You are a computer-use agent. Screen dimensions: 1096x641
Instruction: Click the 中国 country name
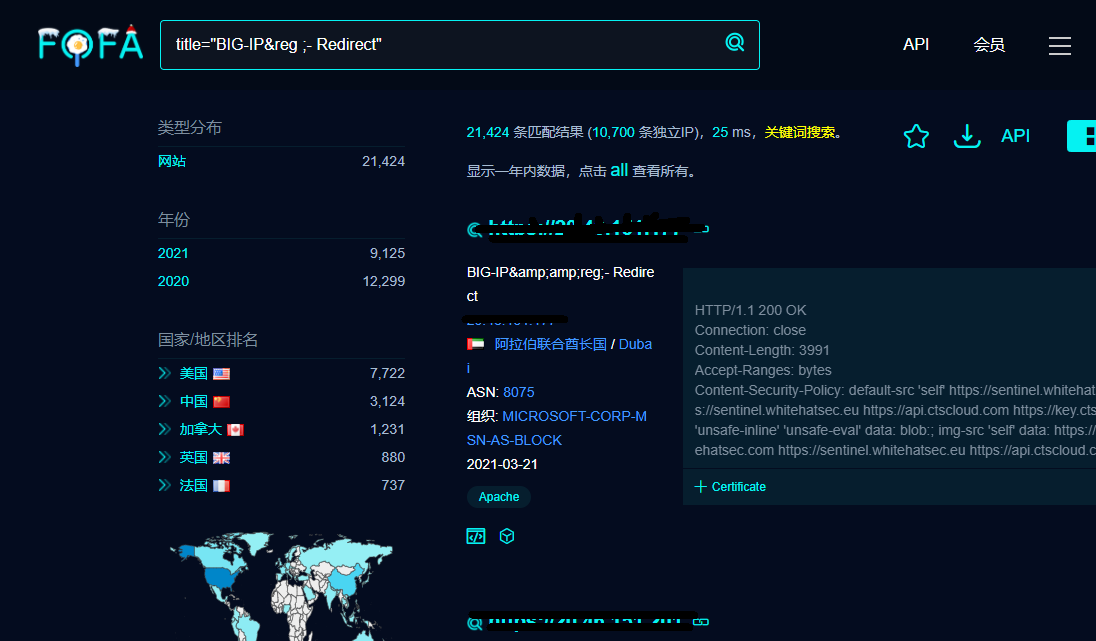click(194, 401)
